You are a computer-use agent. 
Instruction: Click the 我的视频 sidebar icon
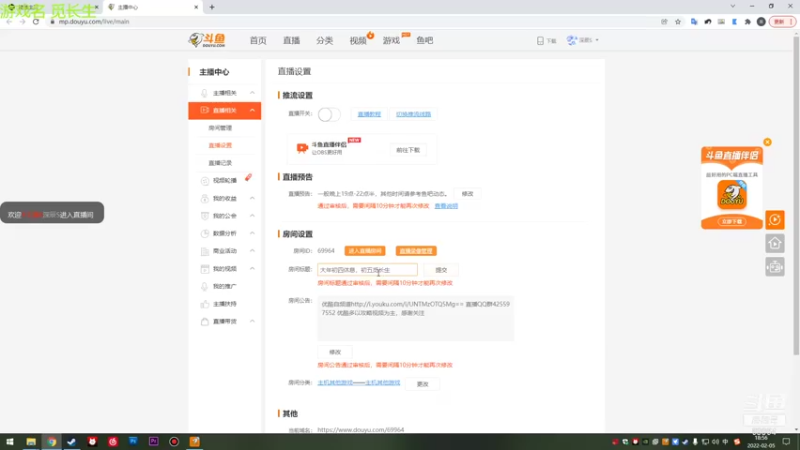click(x=205, y=269)
